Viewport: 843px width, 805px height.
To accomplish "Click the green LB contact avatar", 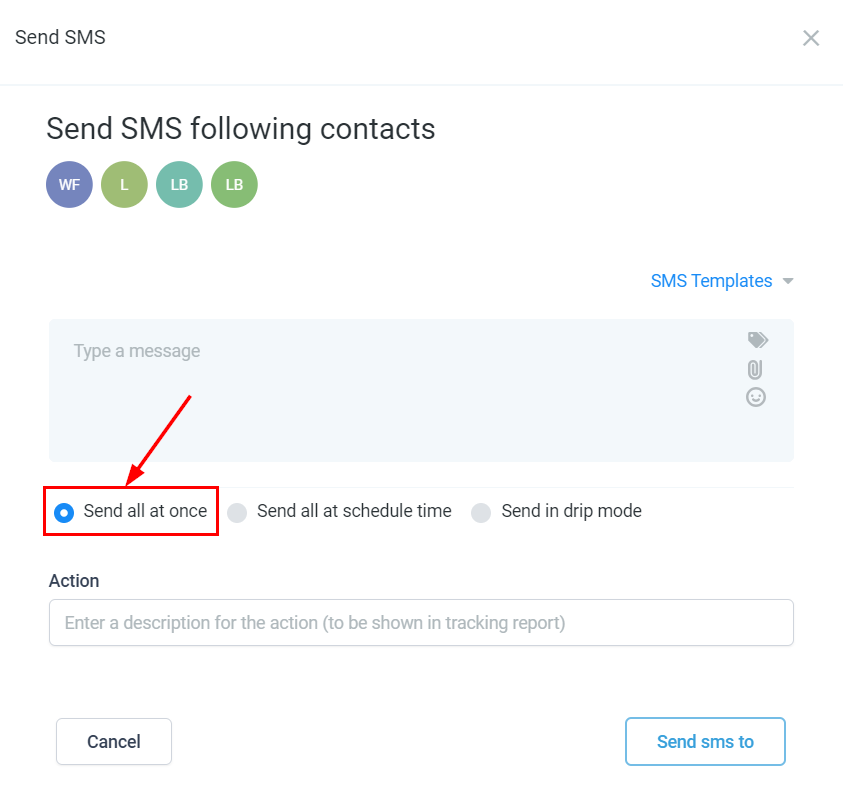I will point(234,185).
